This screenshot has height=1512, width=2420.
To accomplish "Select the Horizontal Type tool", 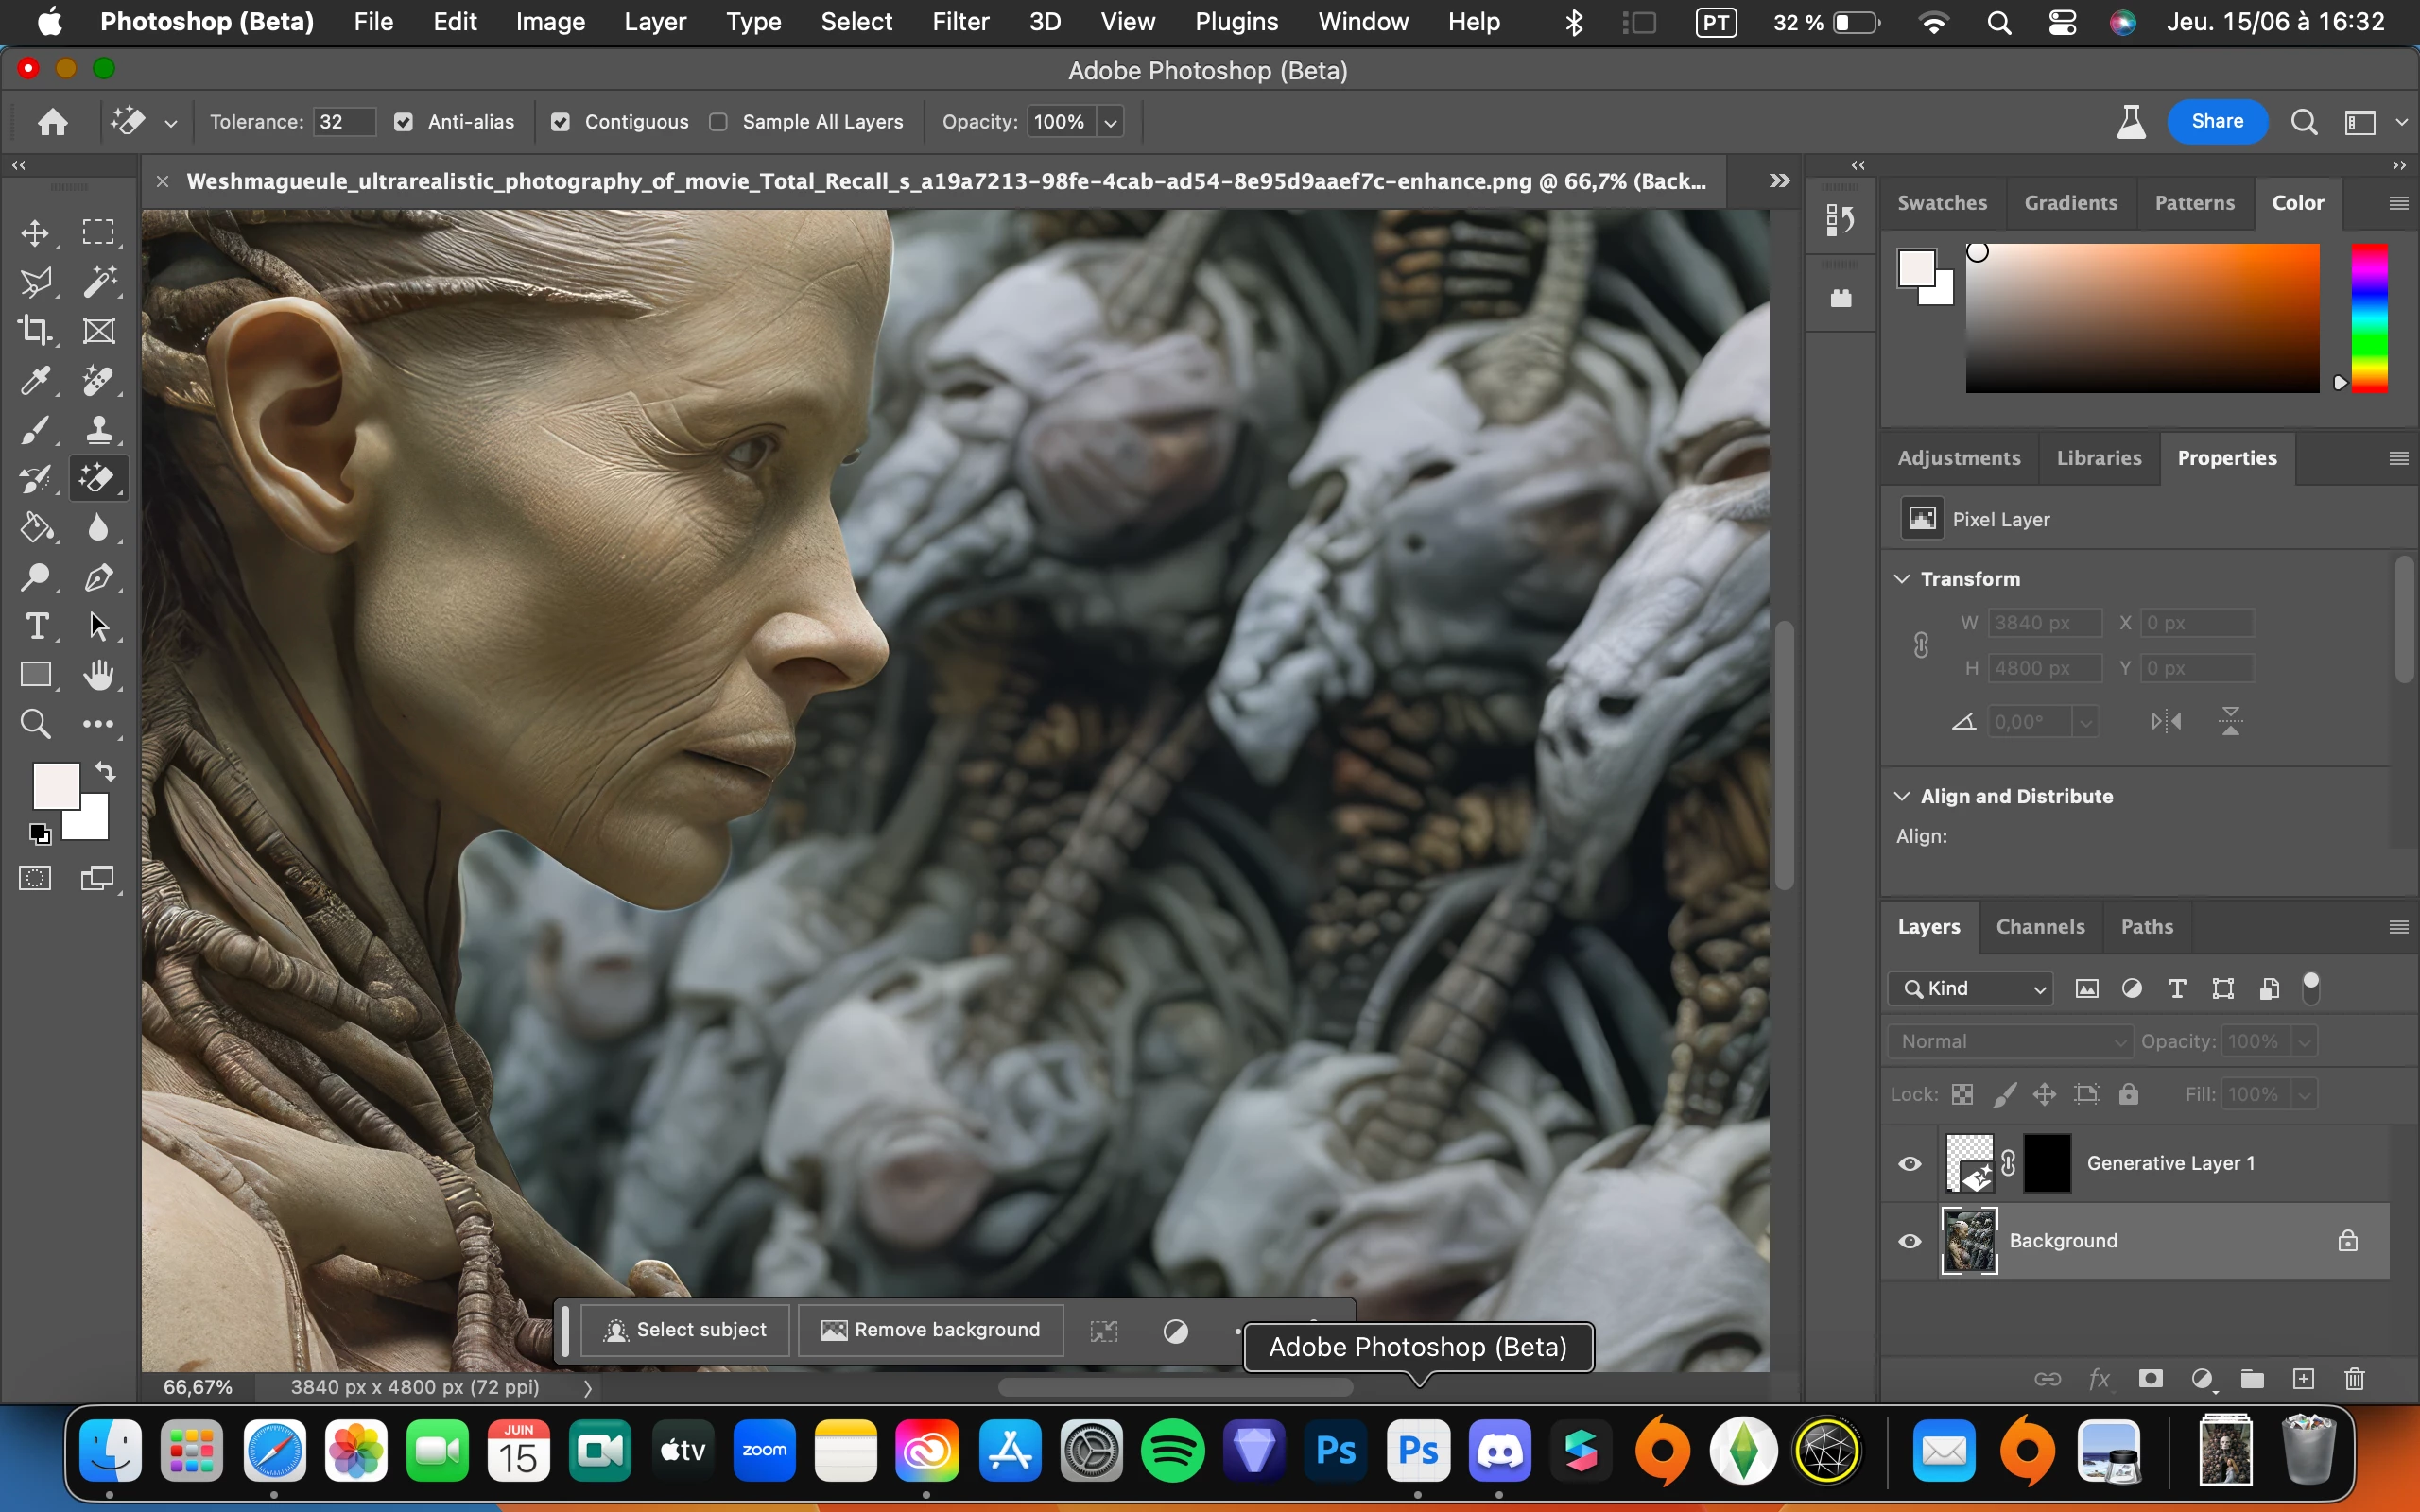I will pos(37,626).
